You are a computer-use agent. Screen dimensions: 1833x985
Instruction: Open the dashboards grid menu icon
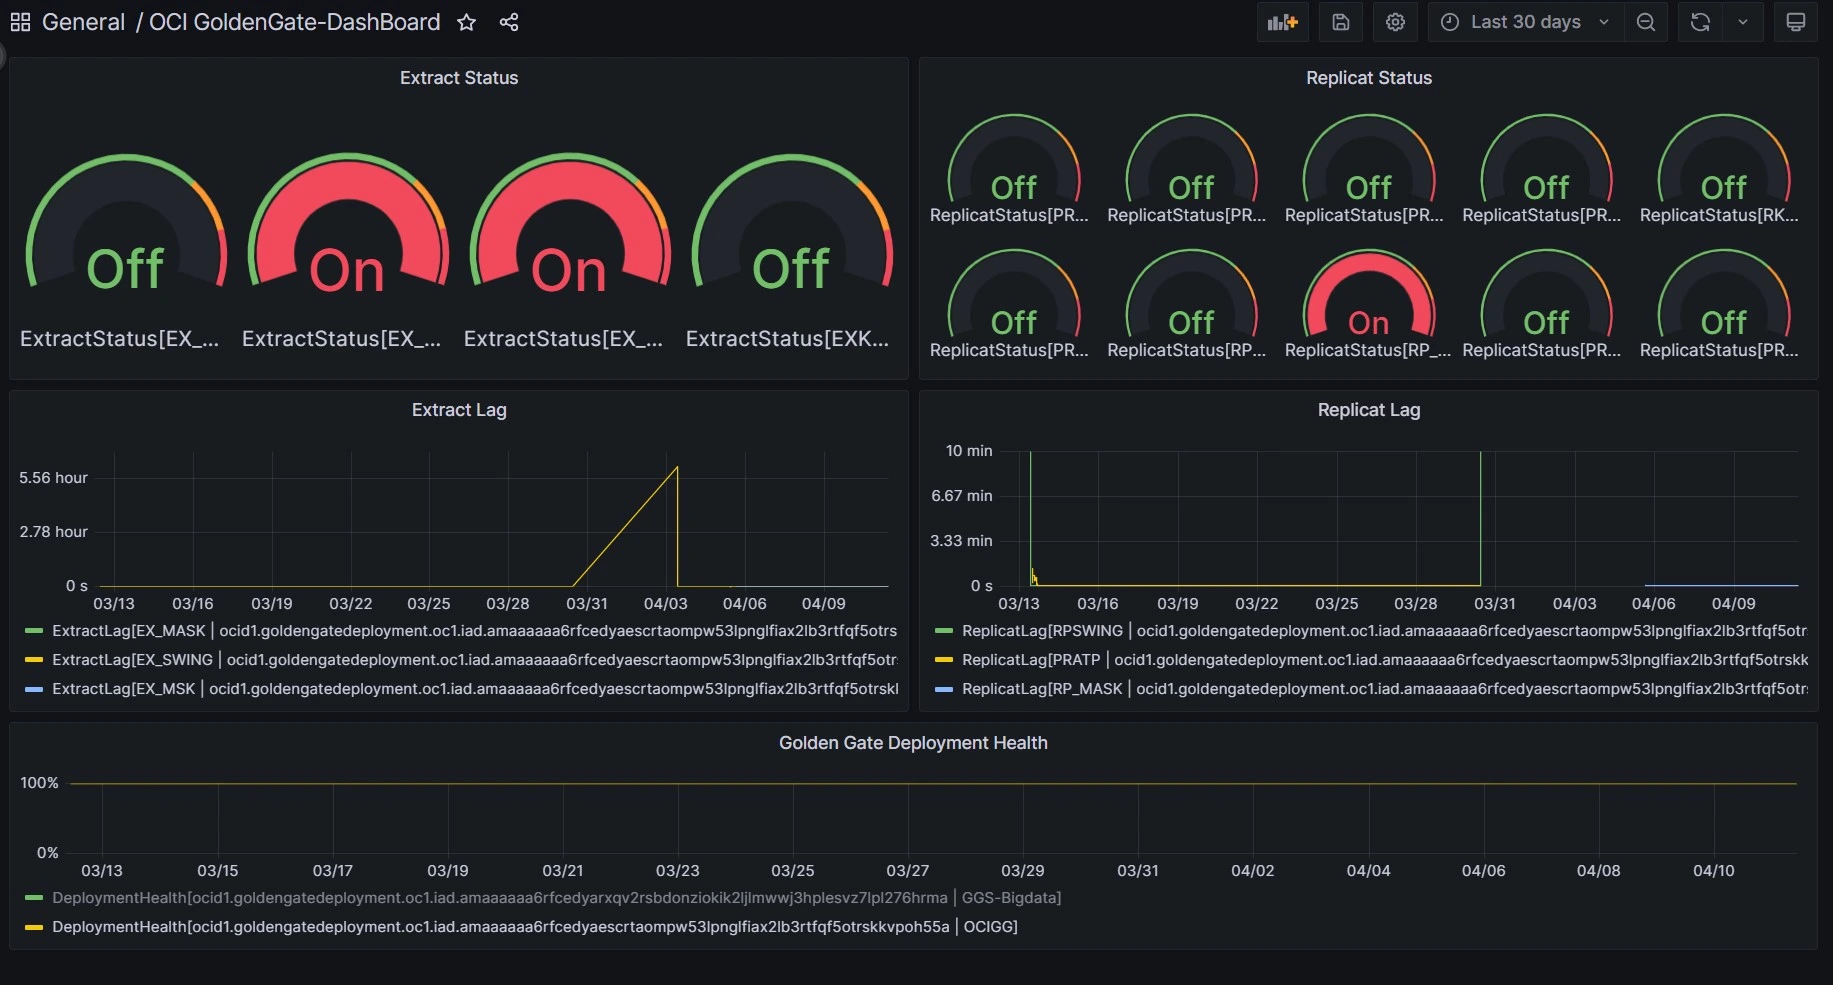point(20,22)
